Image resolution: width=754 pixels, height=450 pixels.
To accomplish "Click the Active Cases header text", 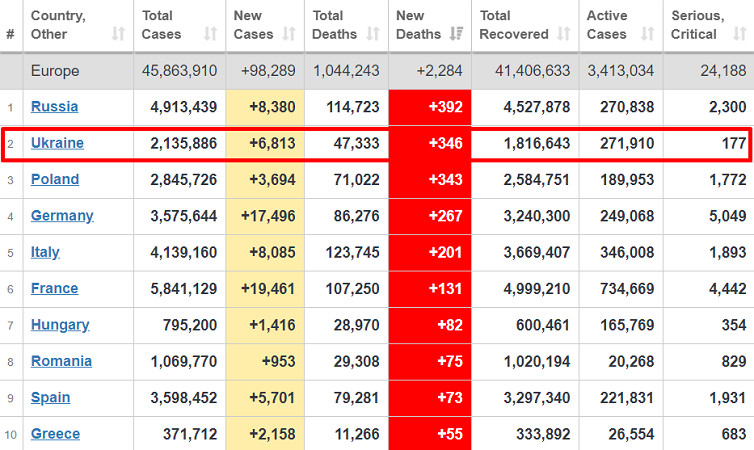I will [x=607, y=25].
